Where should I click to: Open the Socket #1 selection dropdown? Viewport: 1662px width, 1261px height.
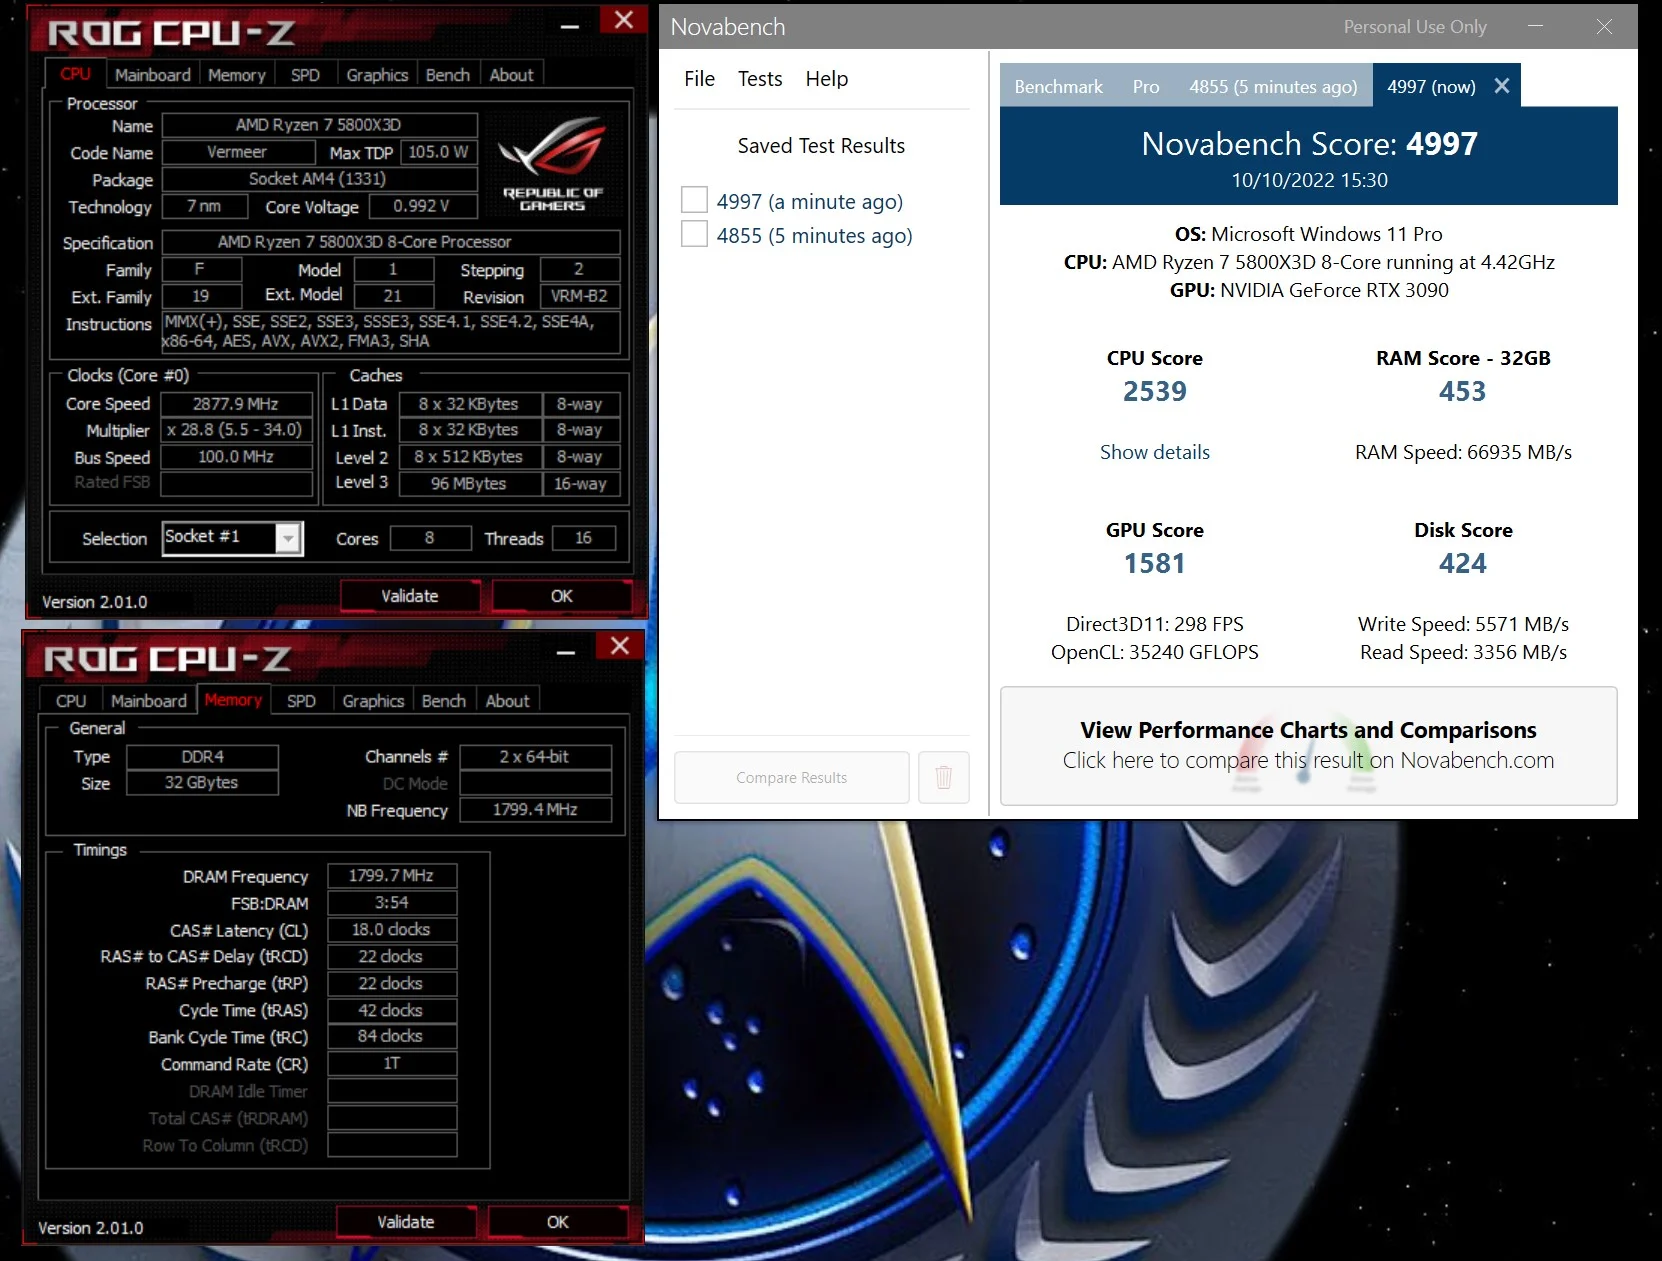point(288,538)
